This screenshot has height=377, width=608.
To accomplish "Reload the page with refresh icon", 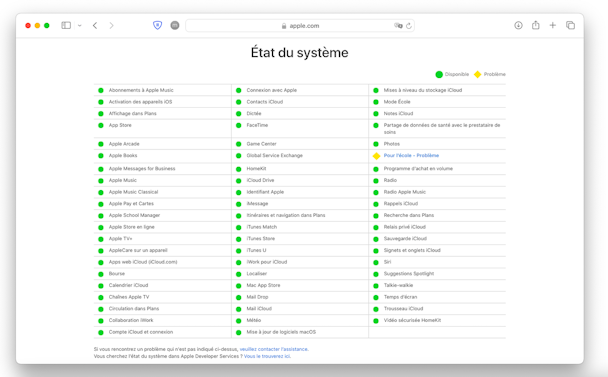I will (409, 26).
